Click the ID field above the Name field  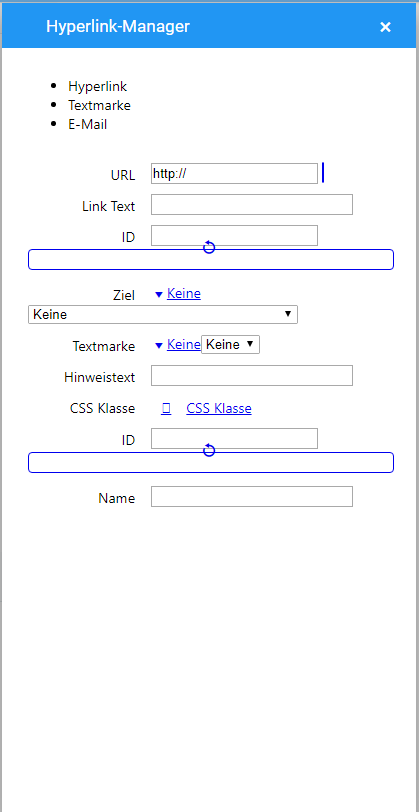(x=234, y=439)
